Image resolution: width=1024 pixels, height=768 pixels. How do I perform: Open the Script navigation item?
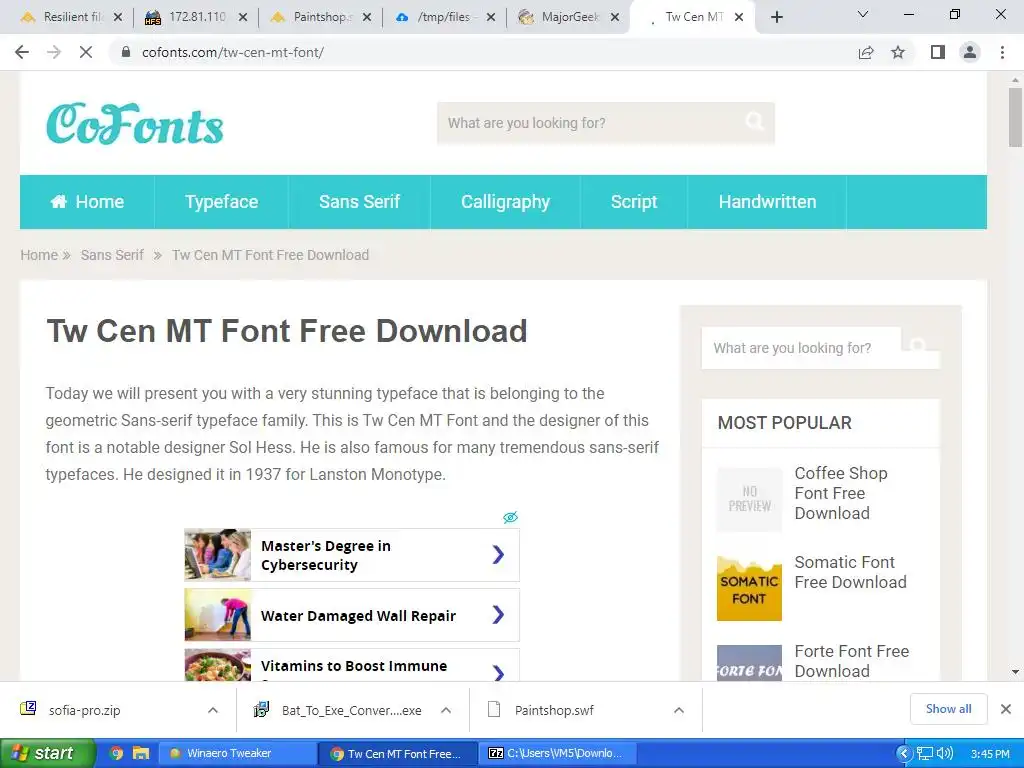click(633, 202)
